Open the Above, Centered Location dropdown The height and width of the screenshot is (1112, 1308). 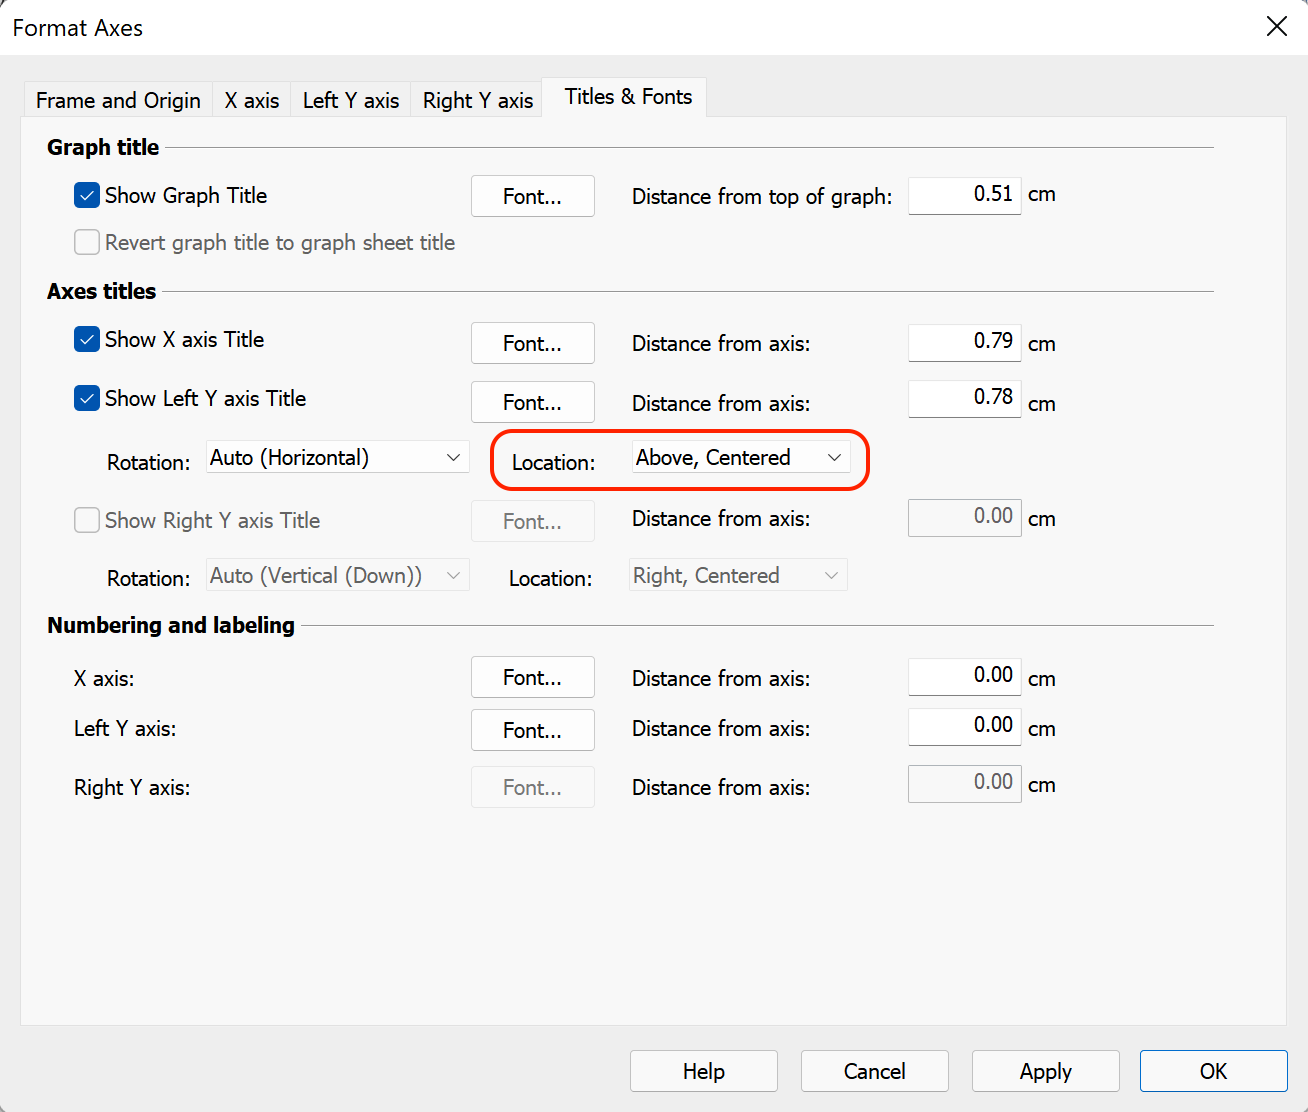742,457
